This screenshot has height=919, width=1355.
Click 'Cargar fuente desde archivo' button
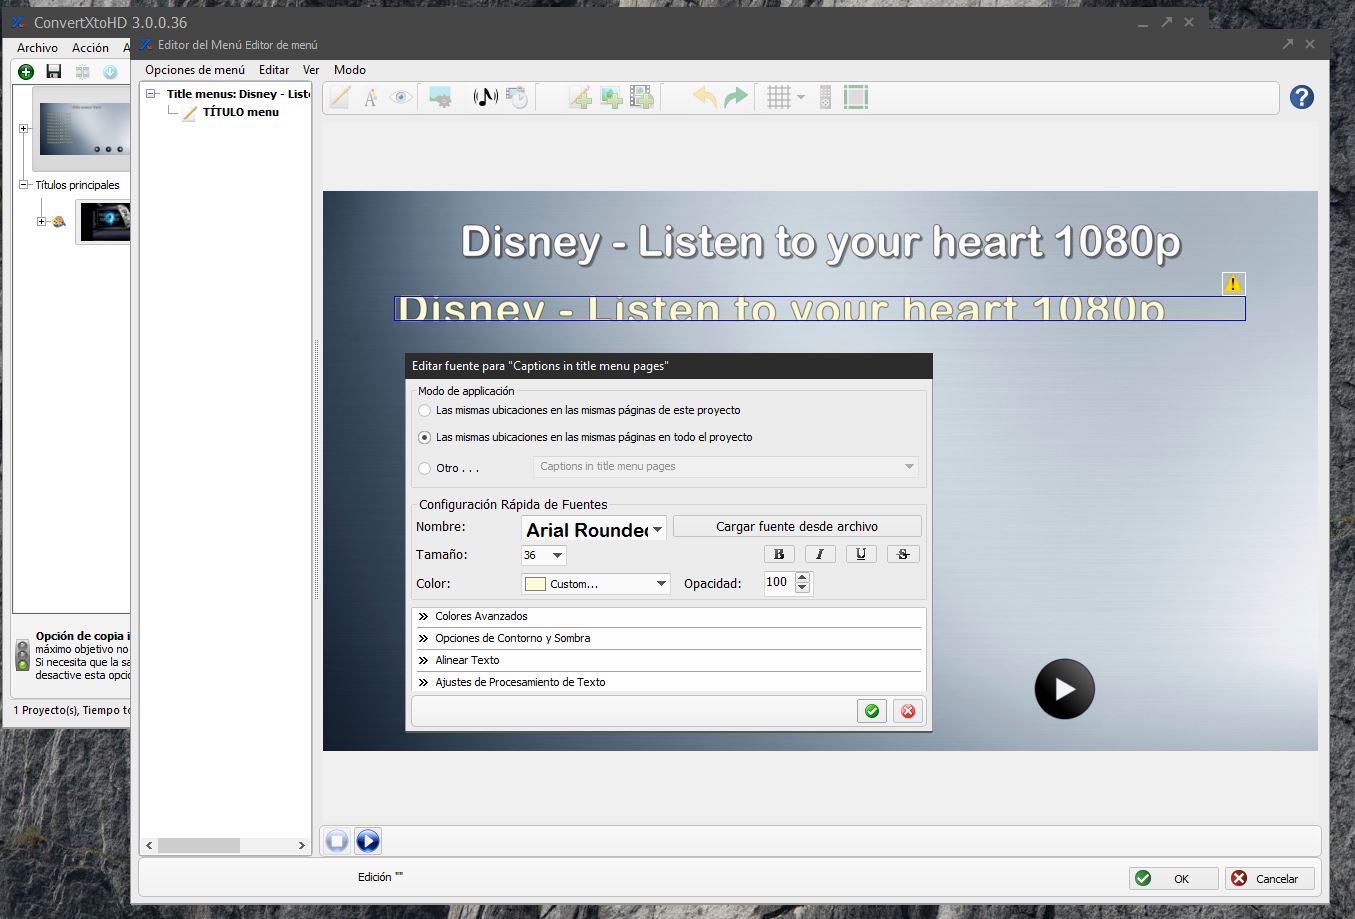797,526
